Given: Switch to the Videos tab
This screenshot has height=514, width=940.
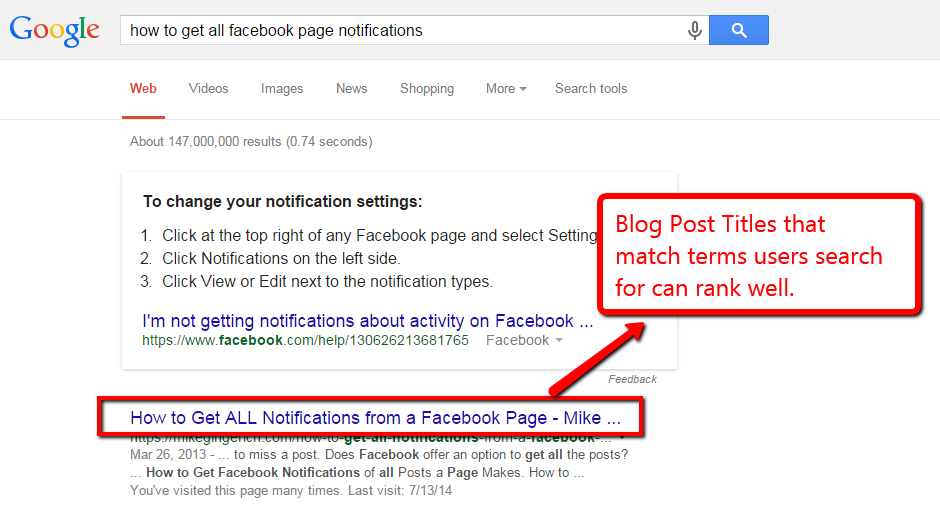Looking at the screenshot, I should coord(208,89).
